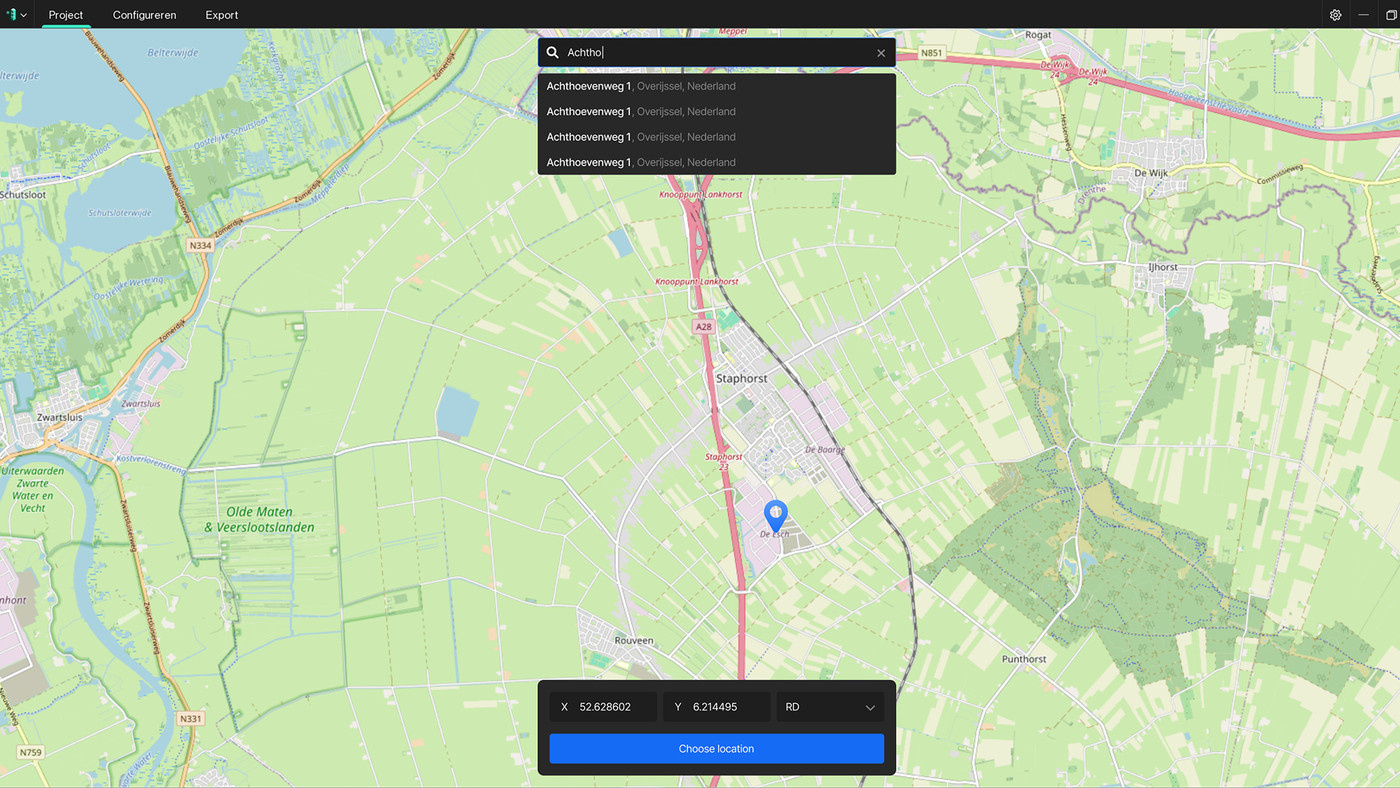Viewport: 1400px width, 788px height.
Task: Click the magnifier search icon
Action: pos(552,52)
